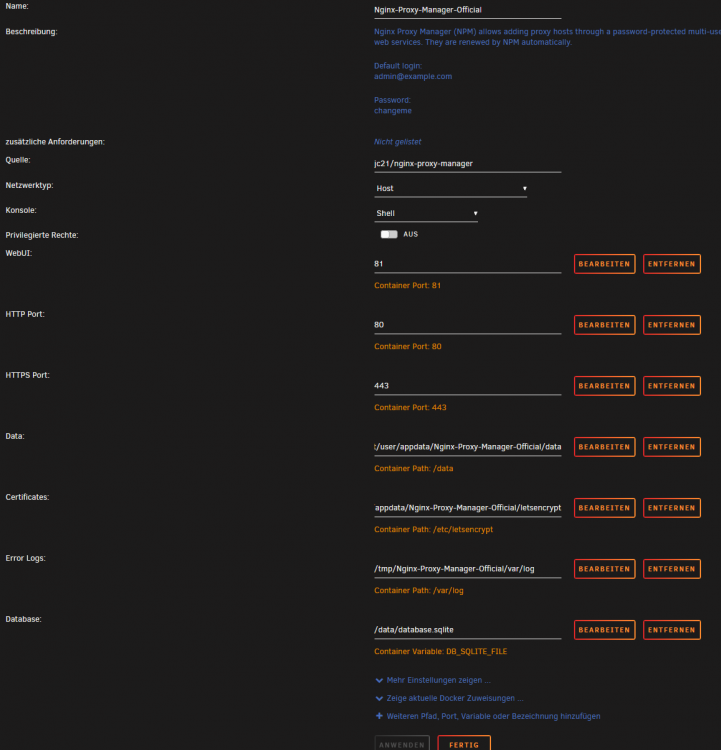Focus the Name input field
The width and height of the screenshot is (721, 750).
pyautogui.click(x=467, y=10)
